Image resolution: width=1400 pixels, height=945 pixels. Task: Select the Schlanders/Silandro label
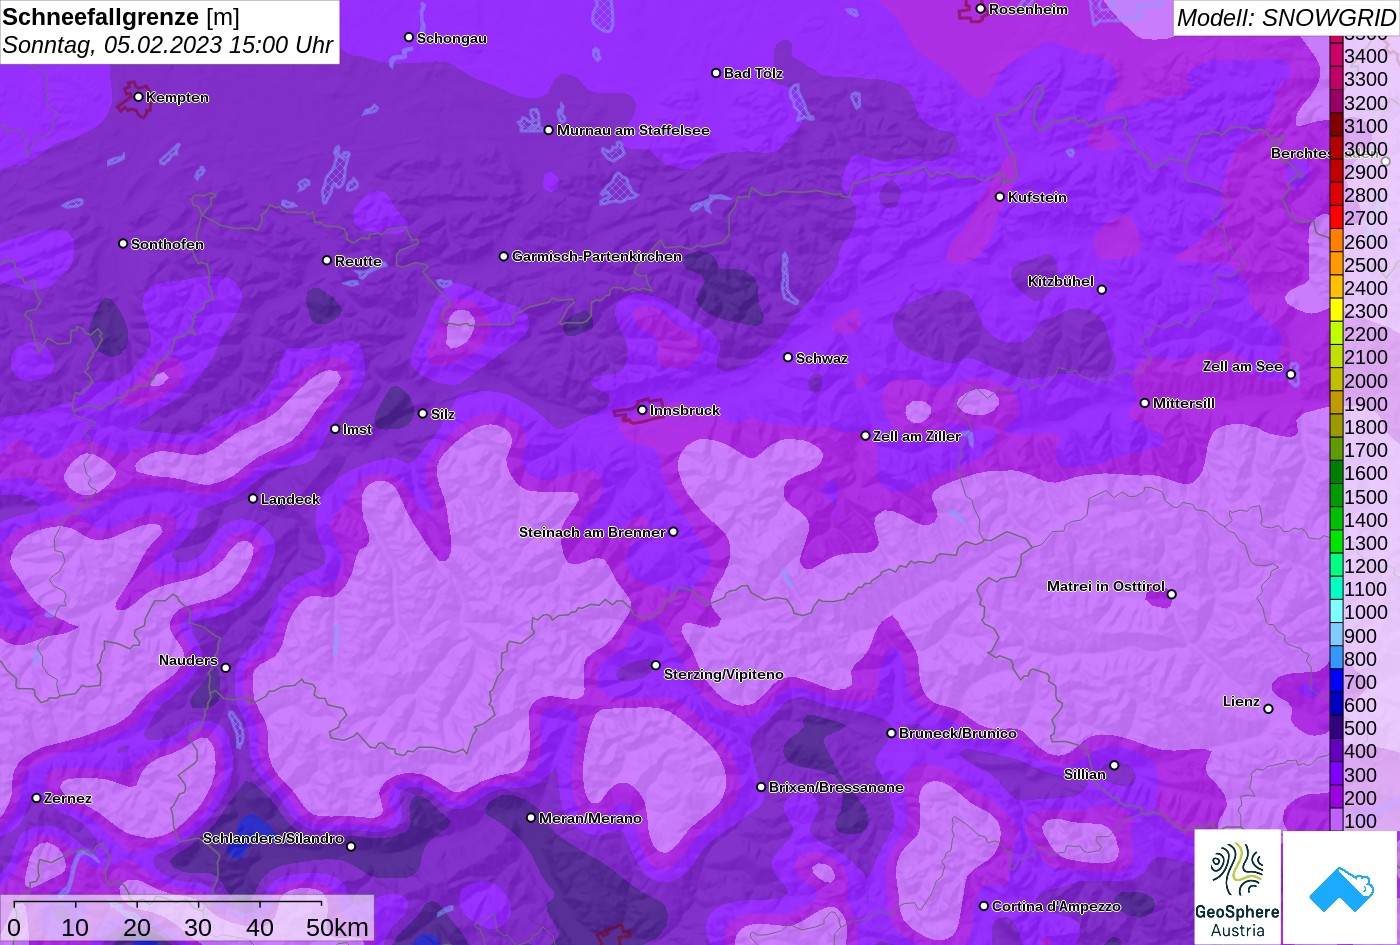pyautogui.click(x=273, y=839)
